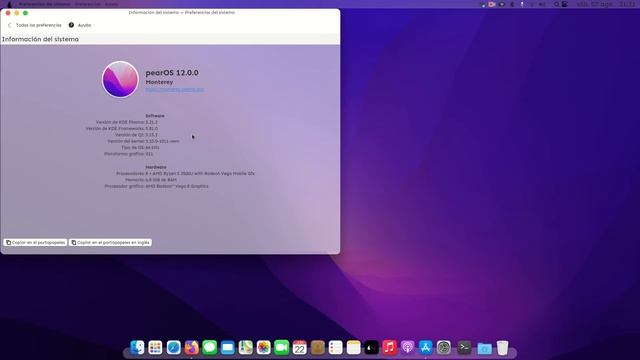Open the brown Contacts app in dock

[318, 347]
